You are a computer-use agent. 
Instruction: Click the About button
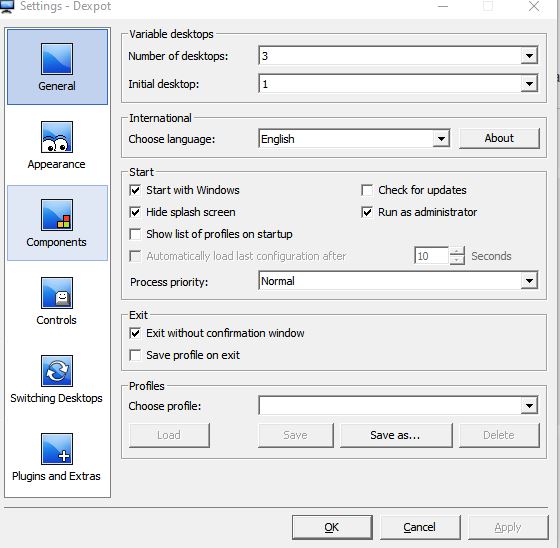(499, 138)
